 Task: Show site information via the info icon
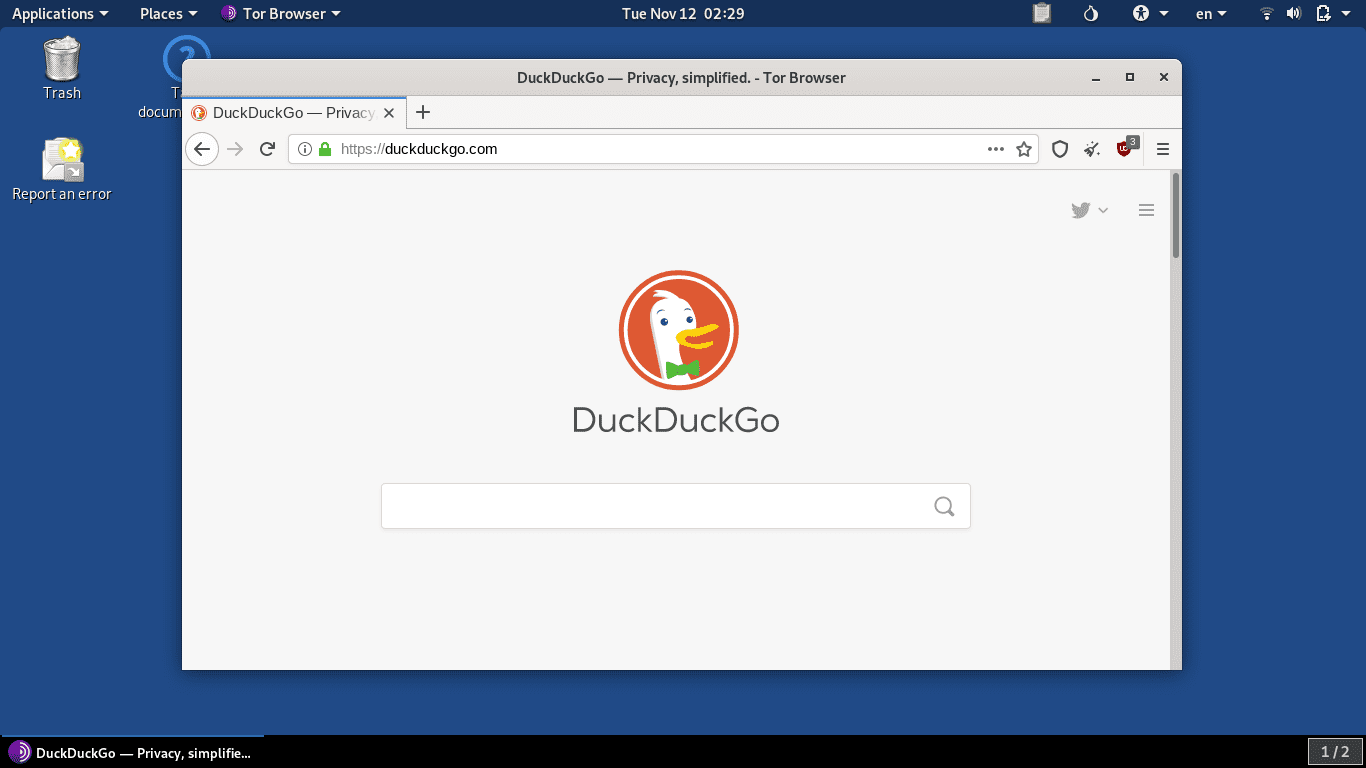point(305,149)
